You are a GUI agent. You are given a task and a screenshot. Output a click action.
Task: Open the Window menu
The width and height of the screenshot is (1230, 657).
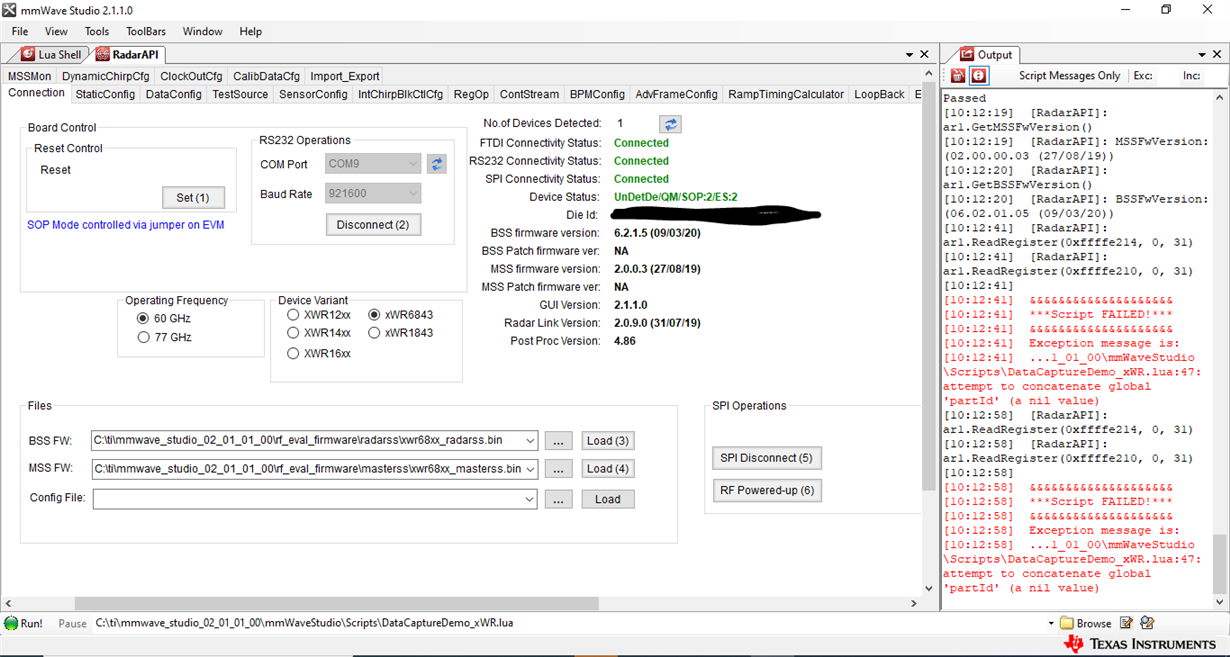pos(202,31)
